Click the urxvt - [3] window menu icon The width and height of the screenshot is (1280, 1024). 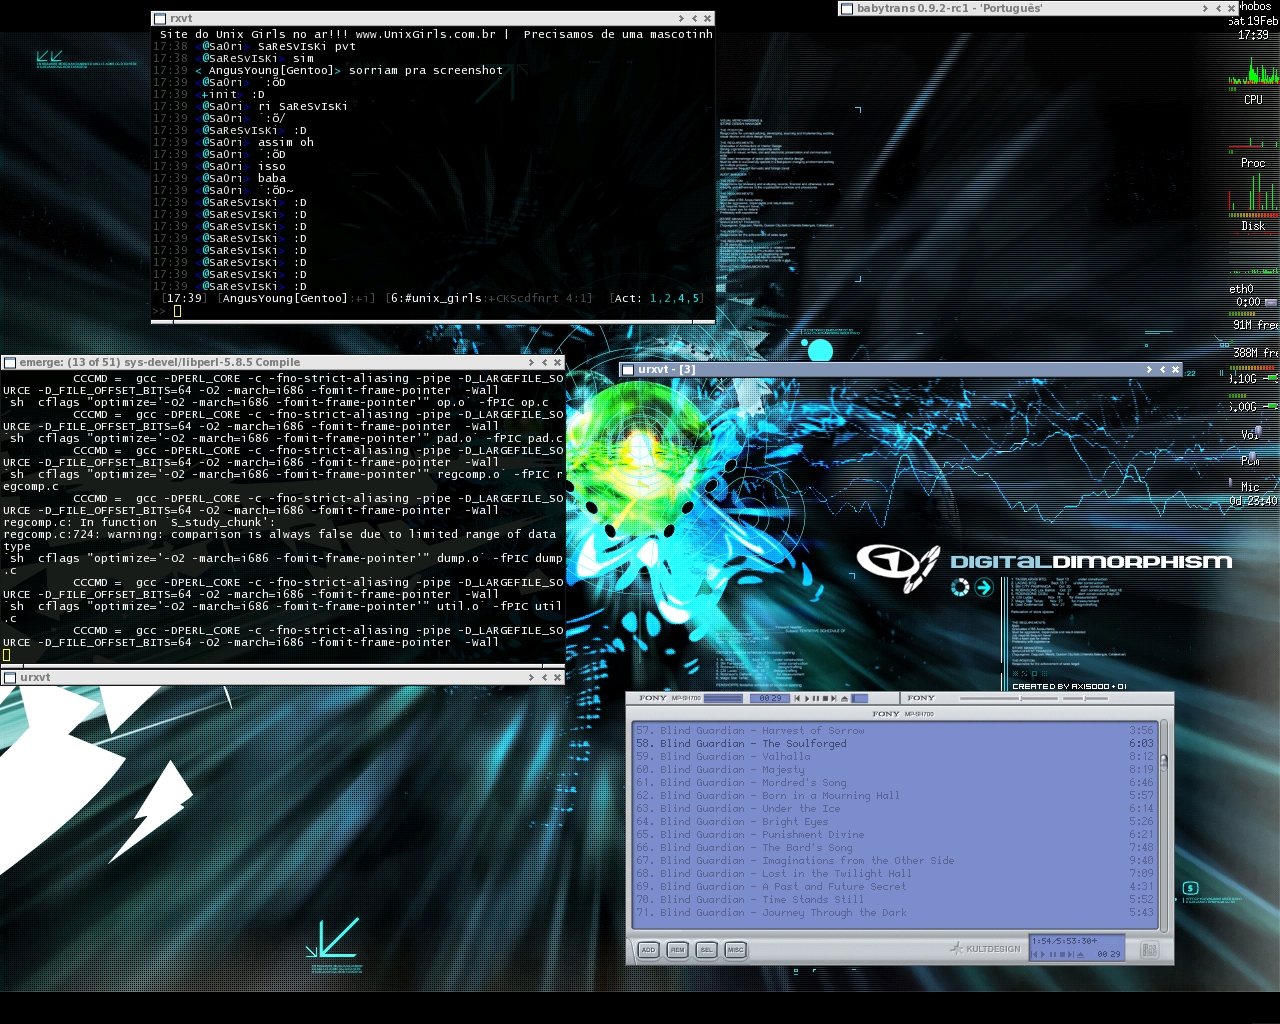628,370
